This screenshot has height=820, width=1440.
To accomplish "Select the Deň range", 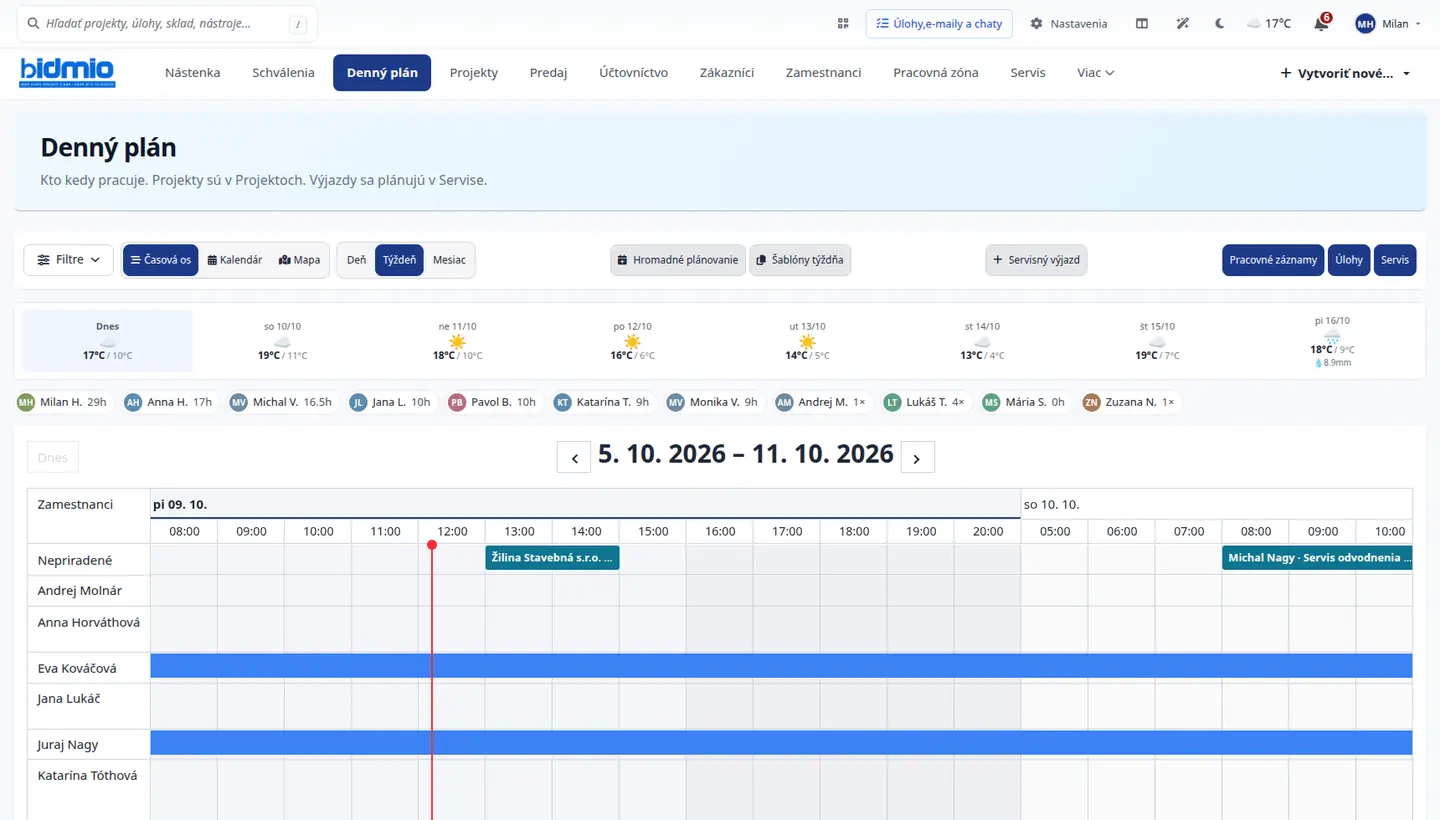I will tap(356, 260).
